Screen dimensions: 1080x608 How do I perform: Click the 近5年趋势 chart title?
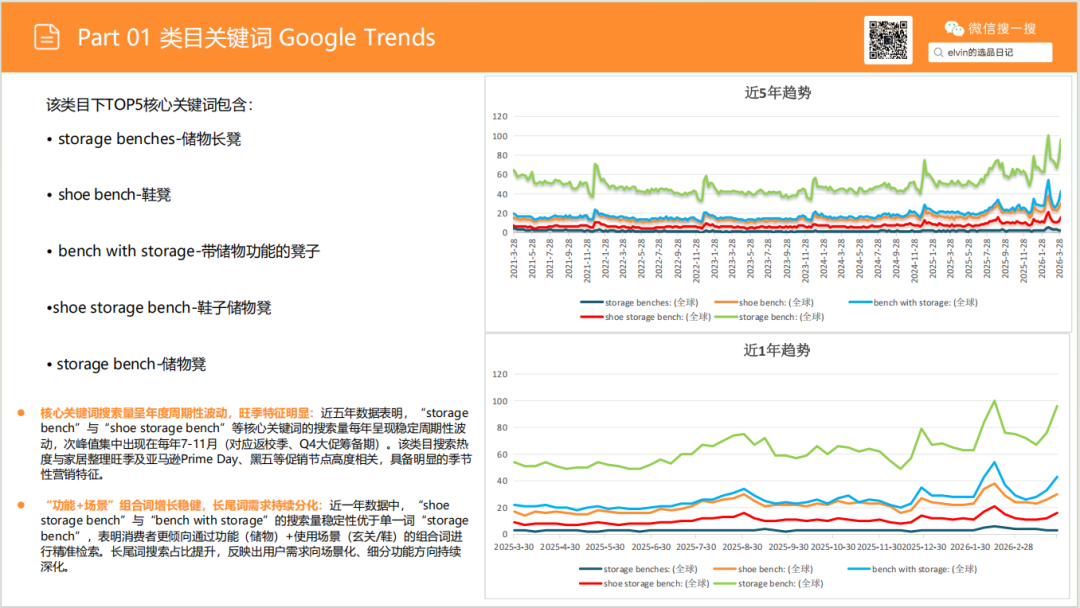(x=777, y=93)
